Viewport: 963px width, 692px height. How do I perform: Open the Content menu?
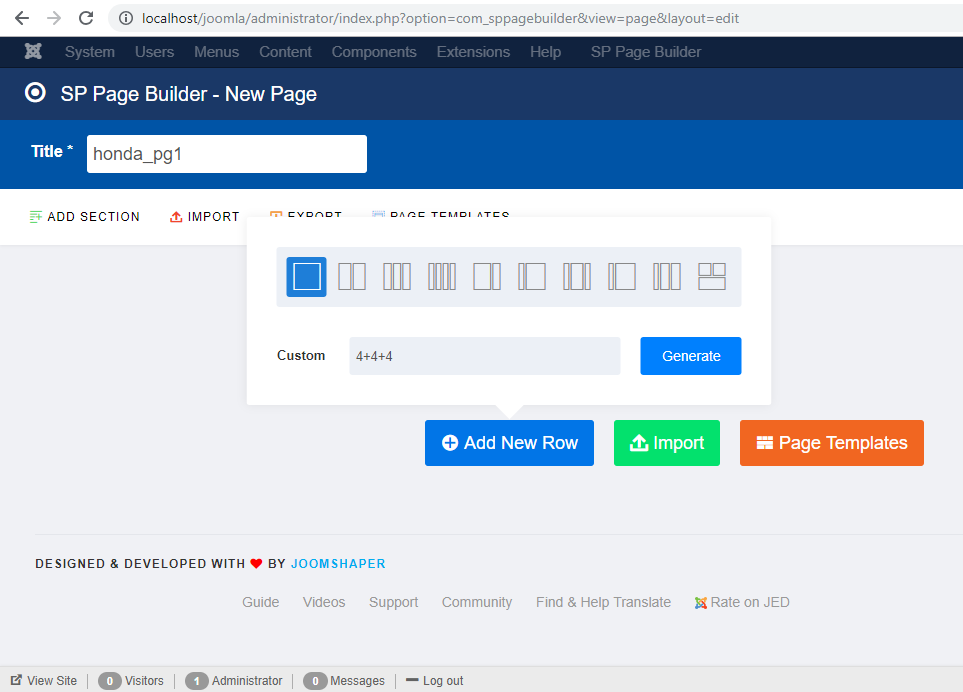click(x=285, y=52)
